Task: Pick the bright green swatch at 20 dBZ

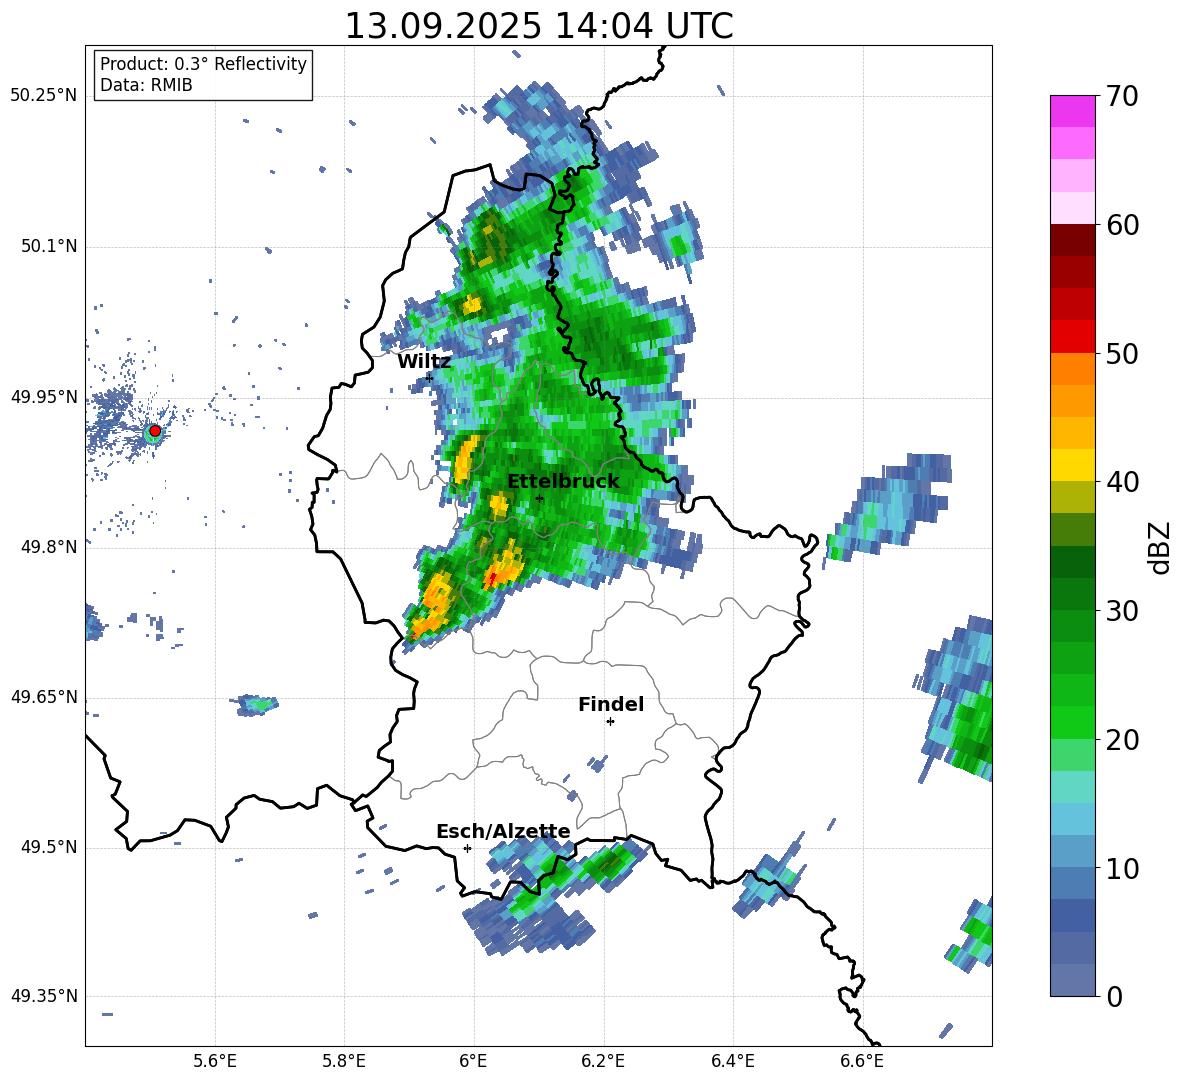Action: [x=1072, y=722]
